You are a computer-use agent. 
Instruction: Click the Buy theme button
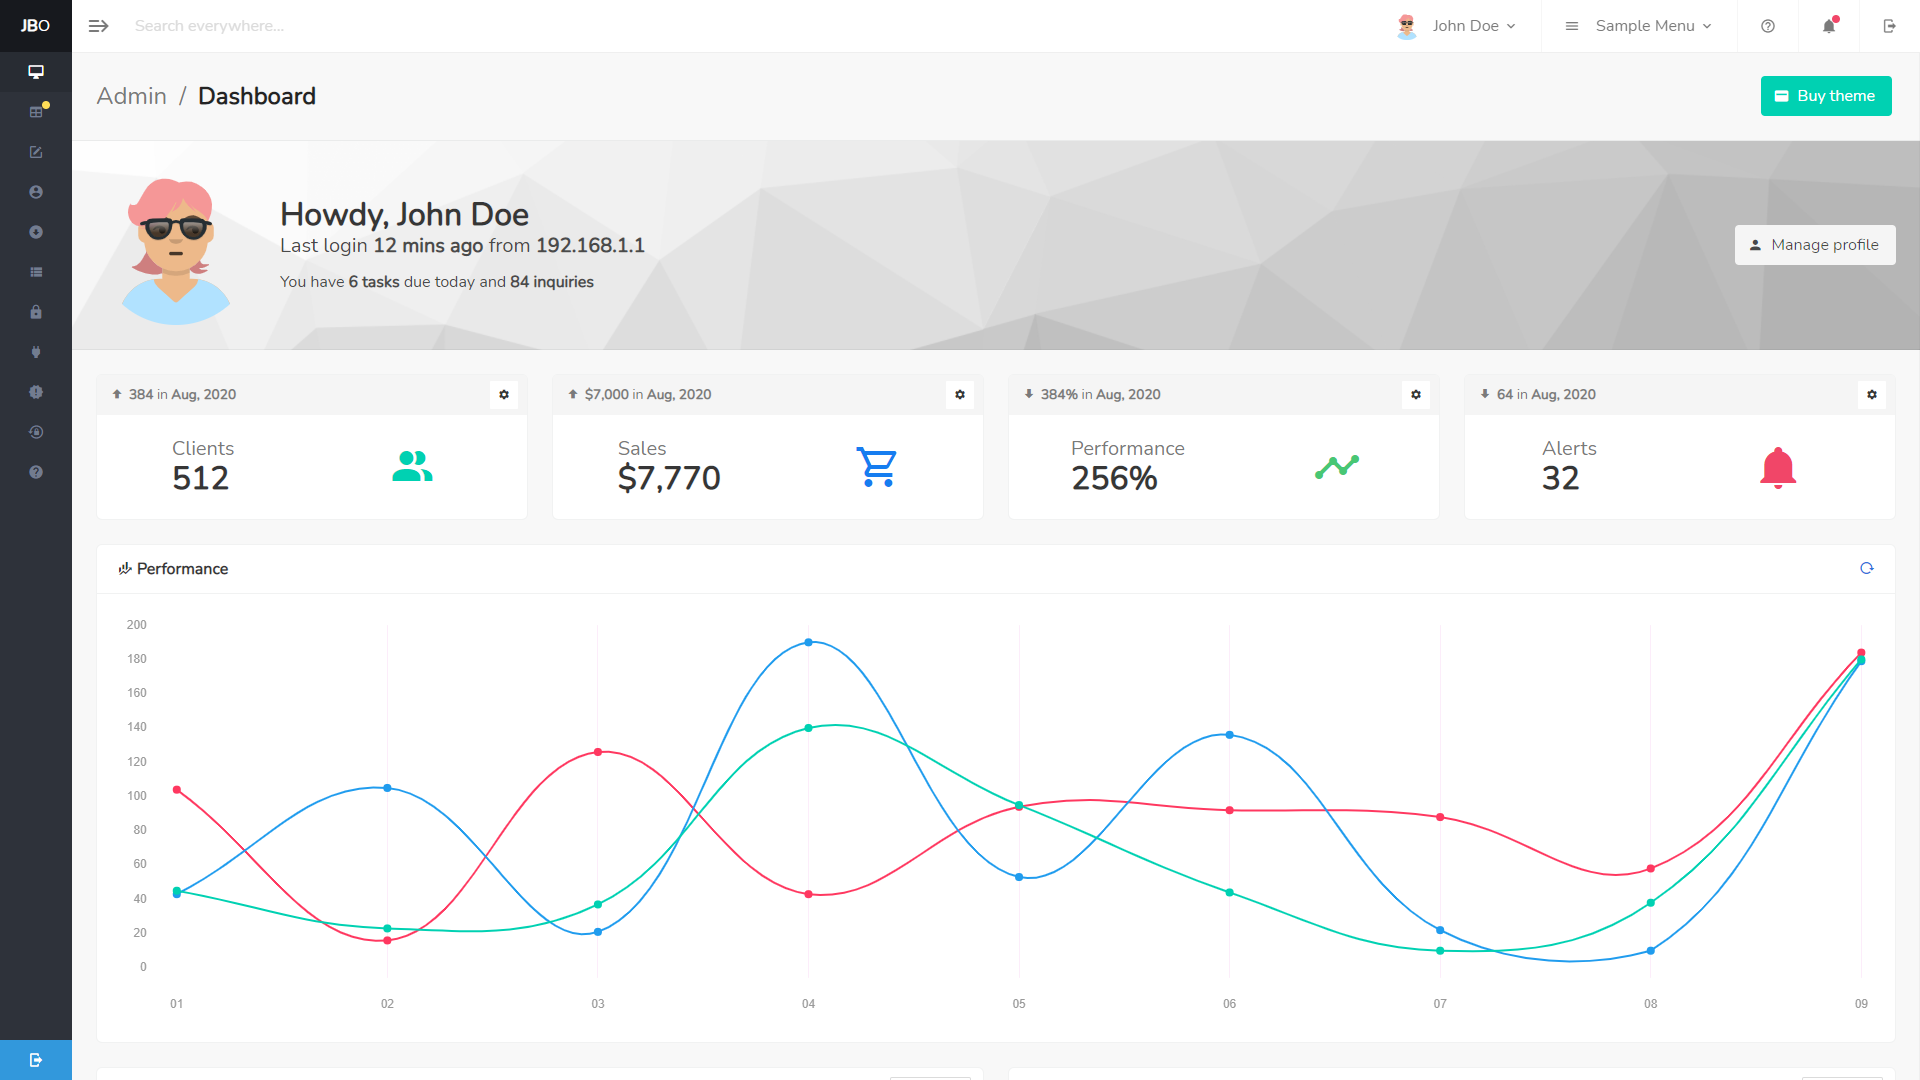pyautogui.click(x=1825, y=96)
